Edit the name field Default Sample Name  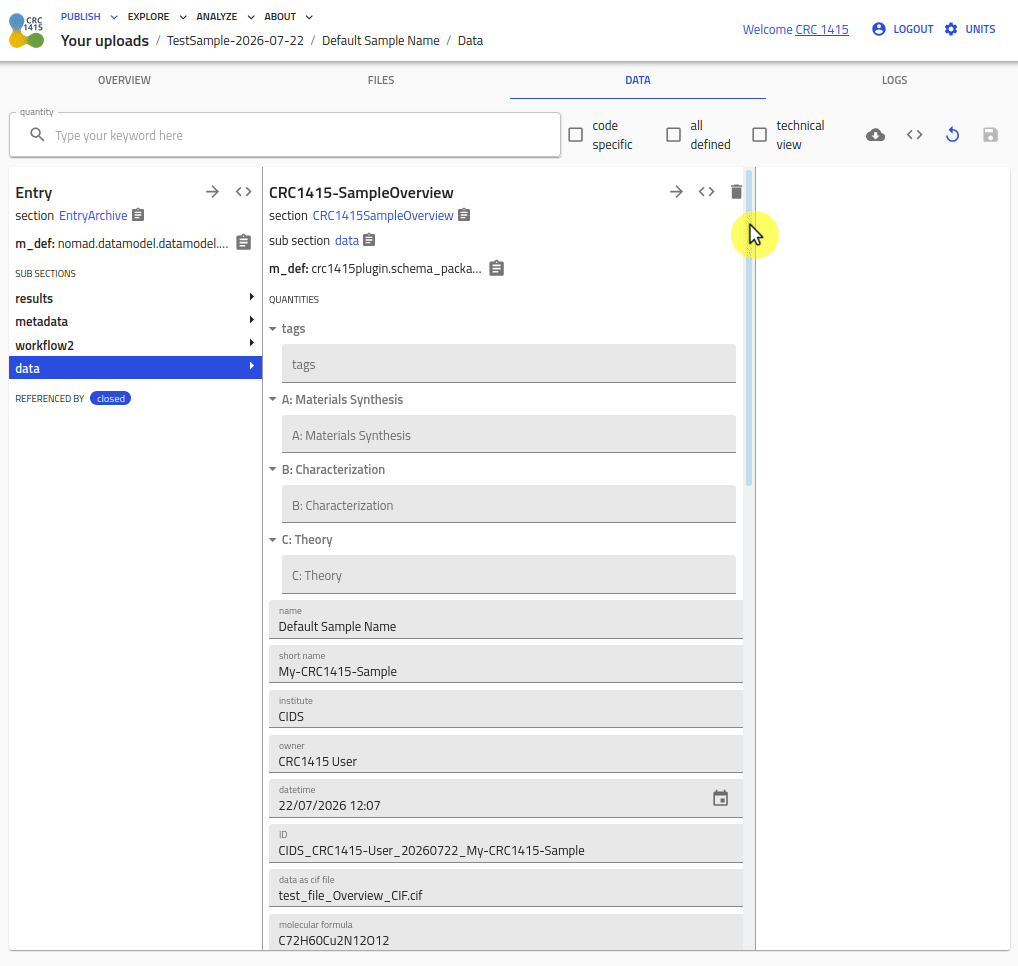tap(506, 620)
